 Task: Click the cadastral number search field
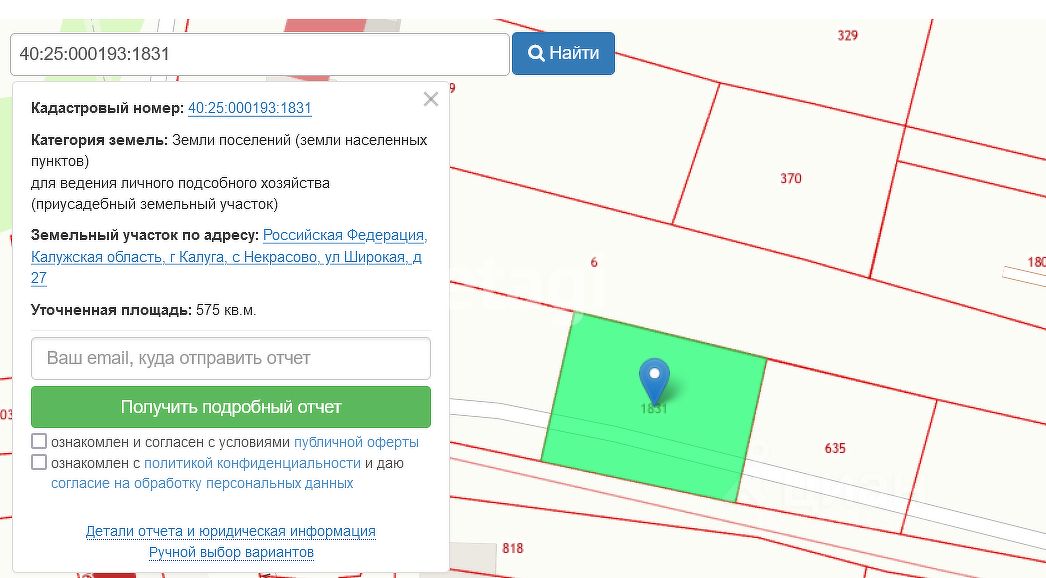(x=260, y=54)
